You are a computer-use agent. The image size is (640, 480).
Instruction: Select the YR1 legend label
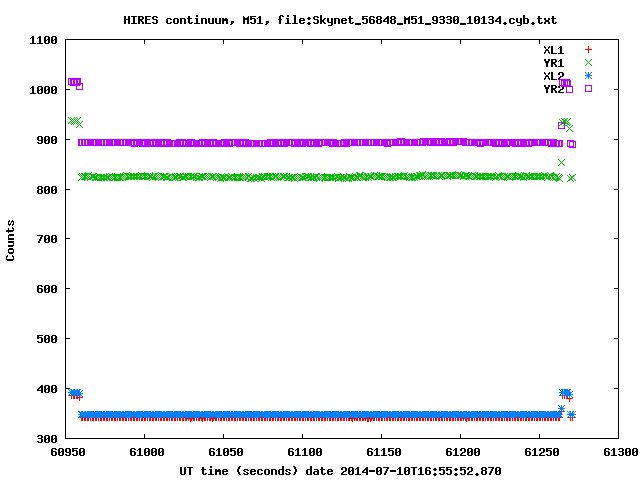click(553, 63)
